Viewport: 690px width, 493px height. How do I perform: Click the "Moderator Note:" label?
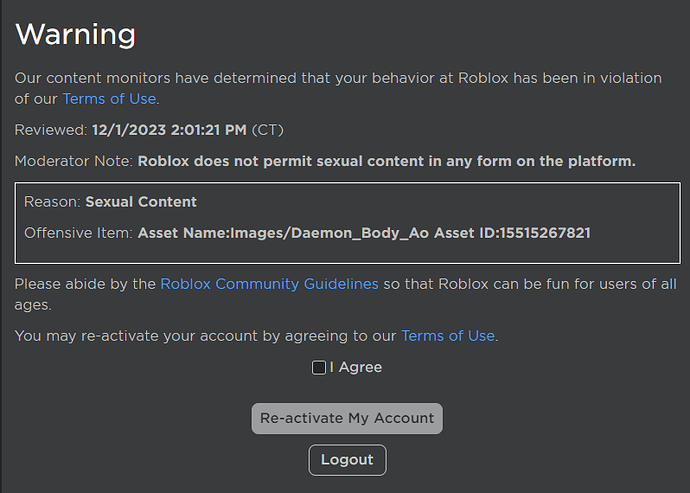click(x=73, y=161)
